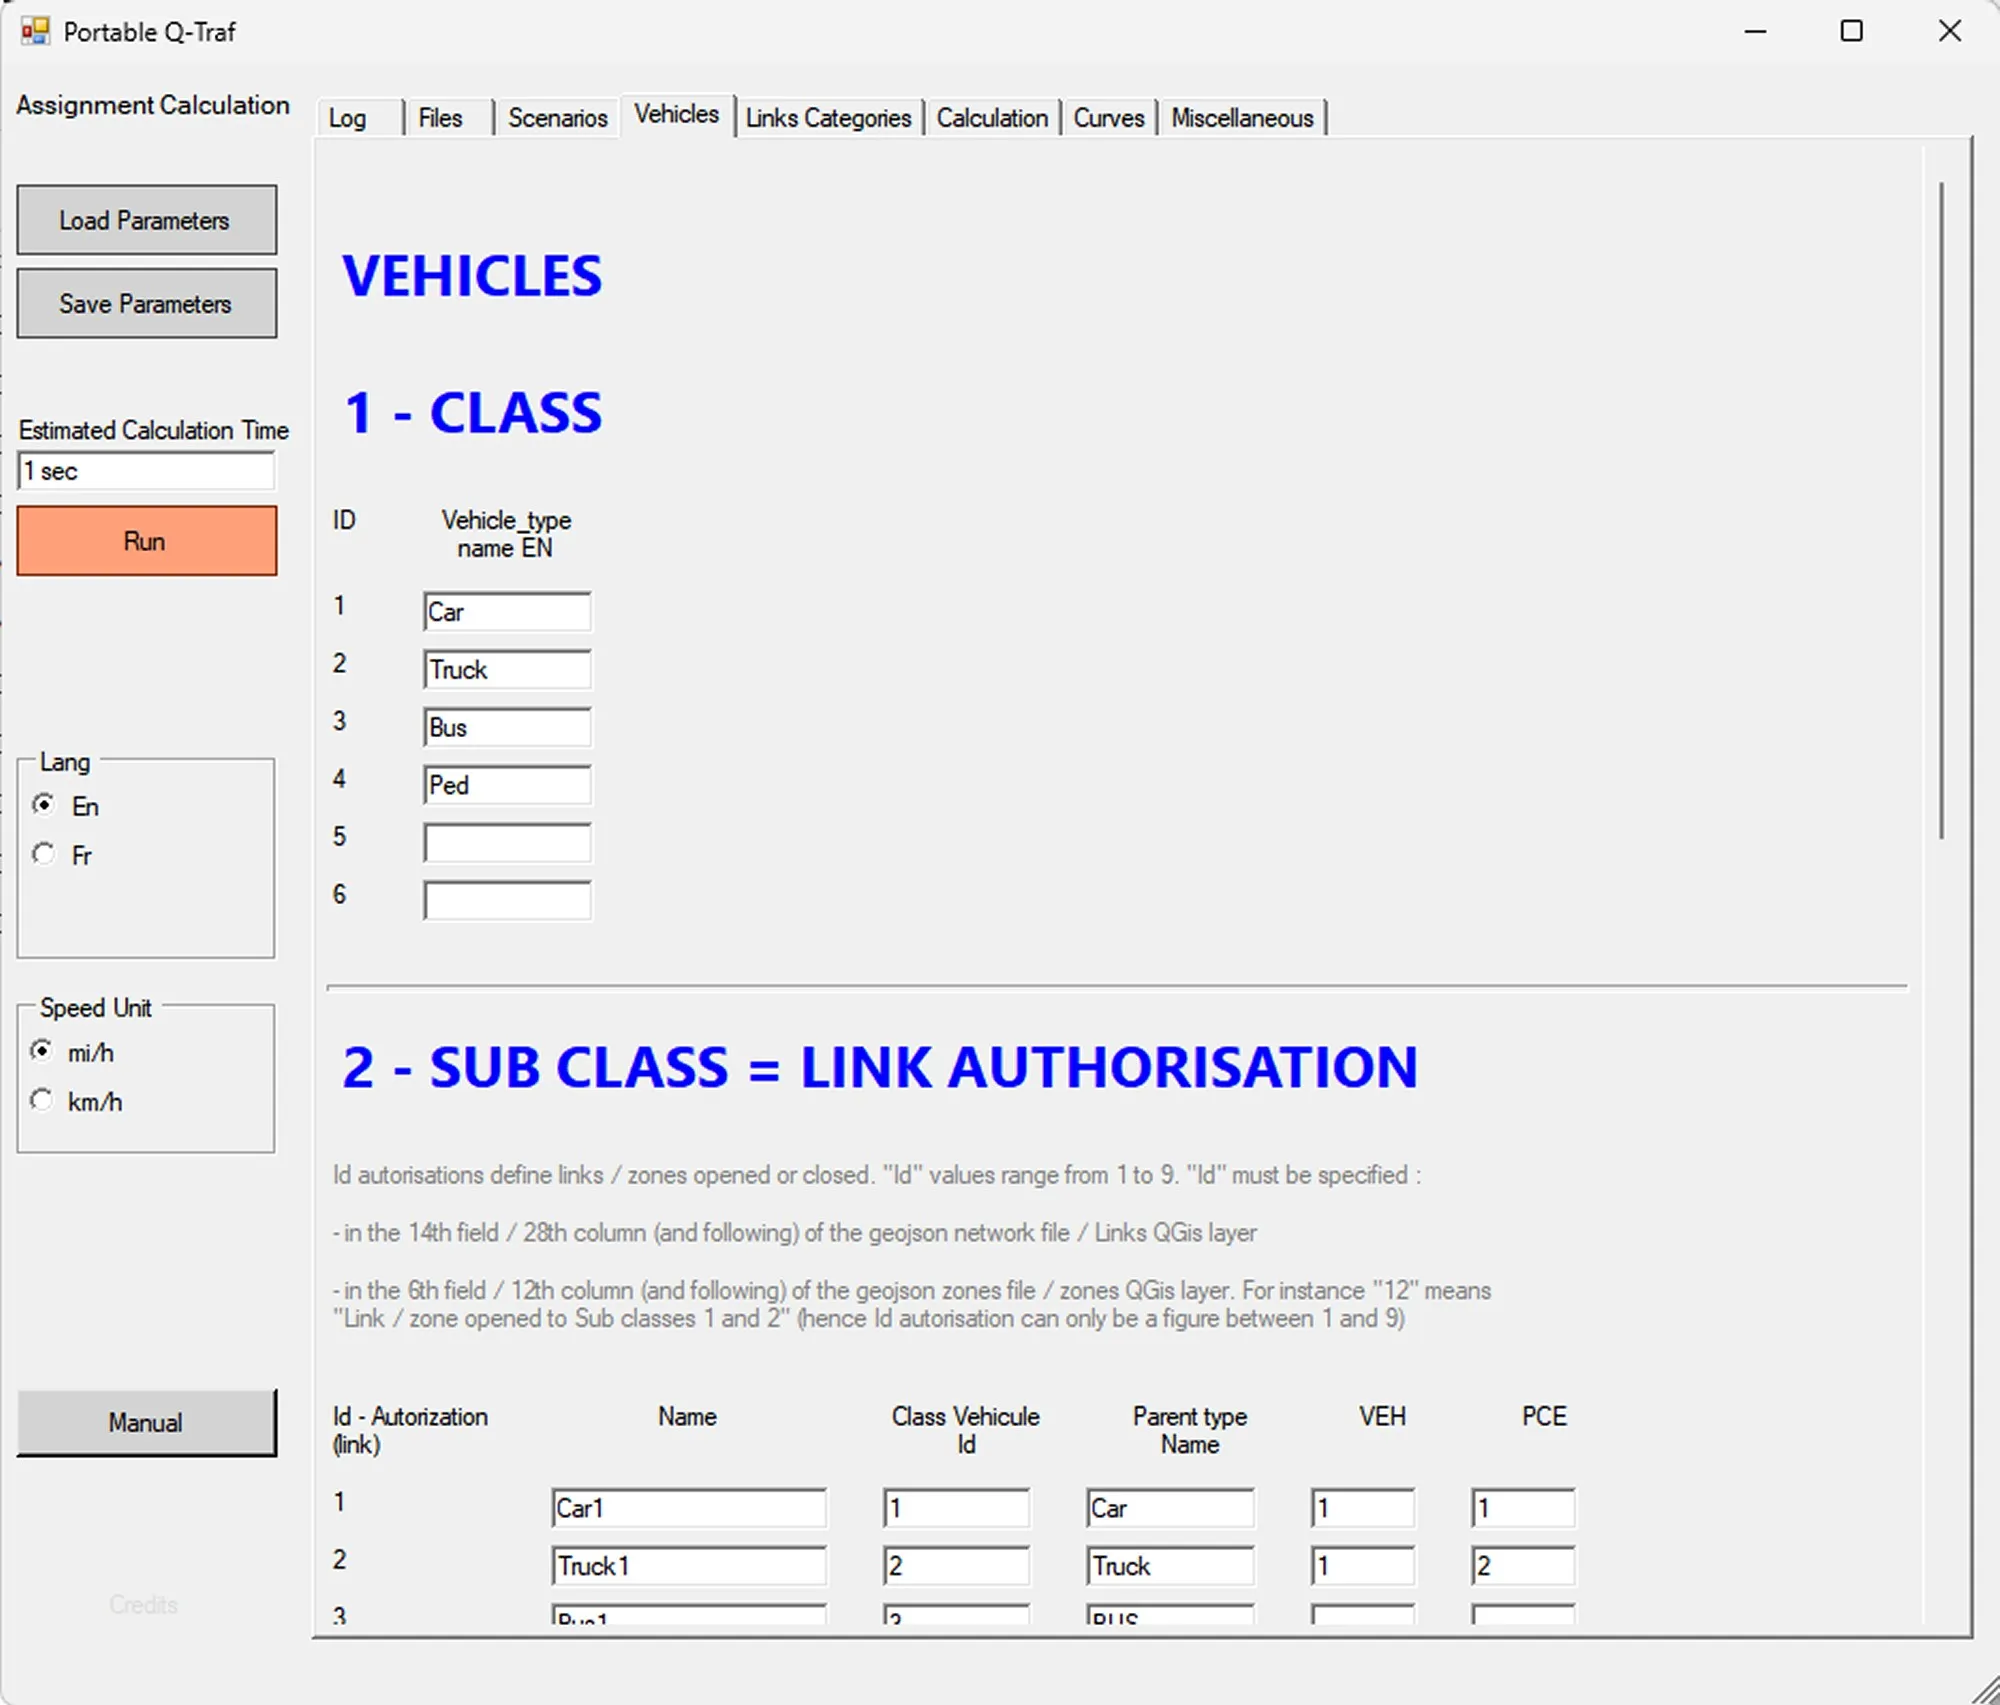This screenshot has width=2000, height=1705.
Task: Choose km/h speed unit
Action: pos(42,1101)
